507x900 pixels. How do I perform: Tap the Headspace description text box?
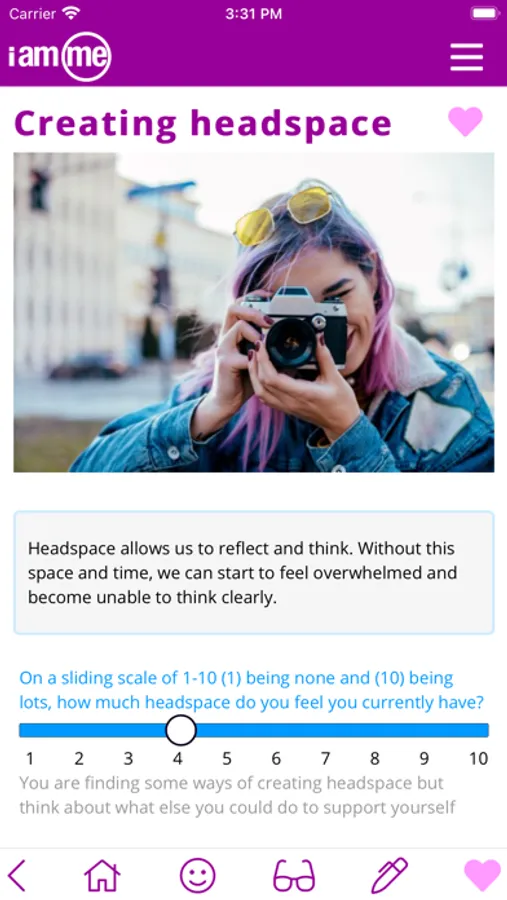[254, 572]
